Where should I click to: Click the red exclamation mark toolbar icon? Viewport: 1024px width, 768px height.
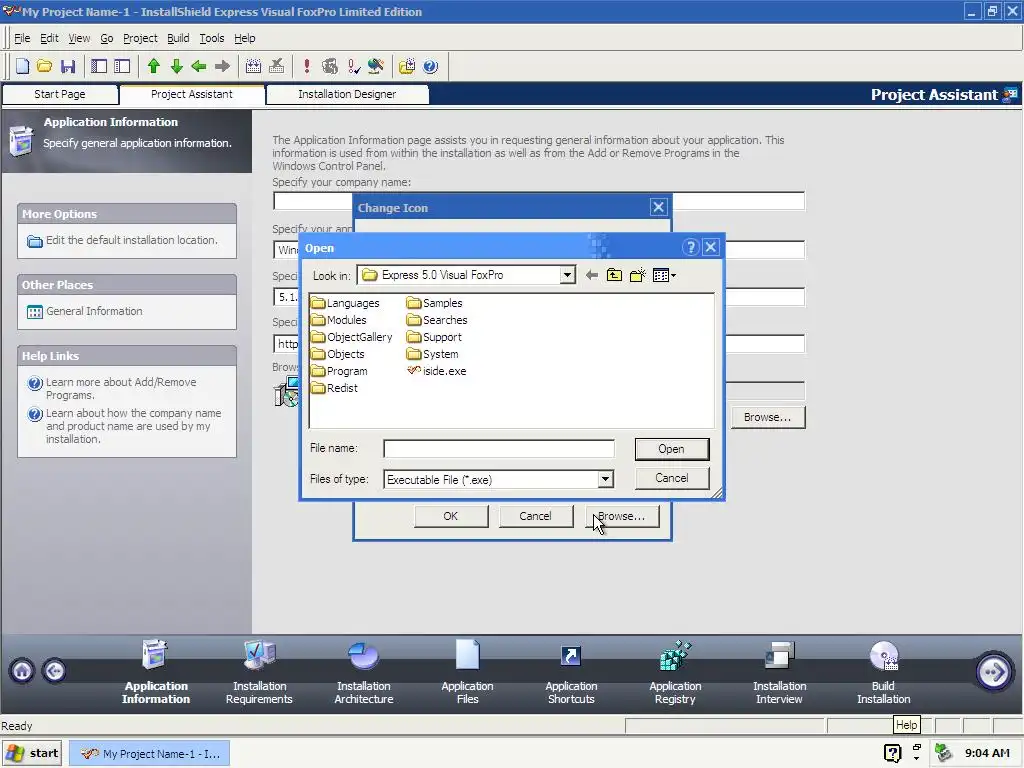point(306,66)
